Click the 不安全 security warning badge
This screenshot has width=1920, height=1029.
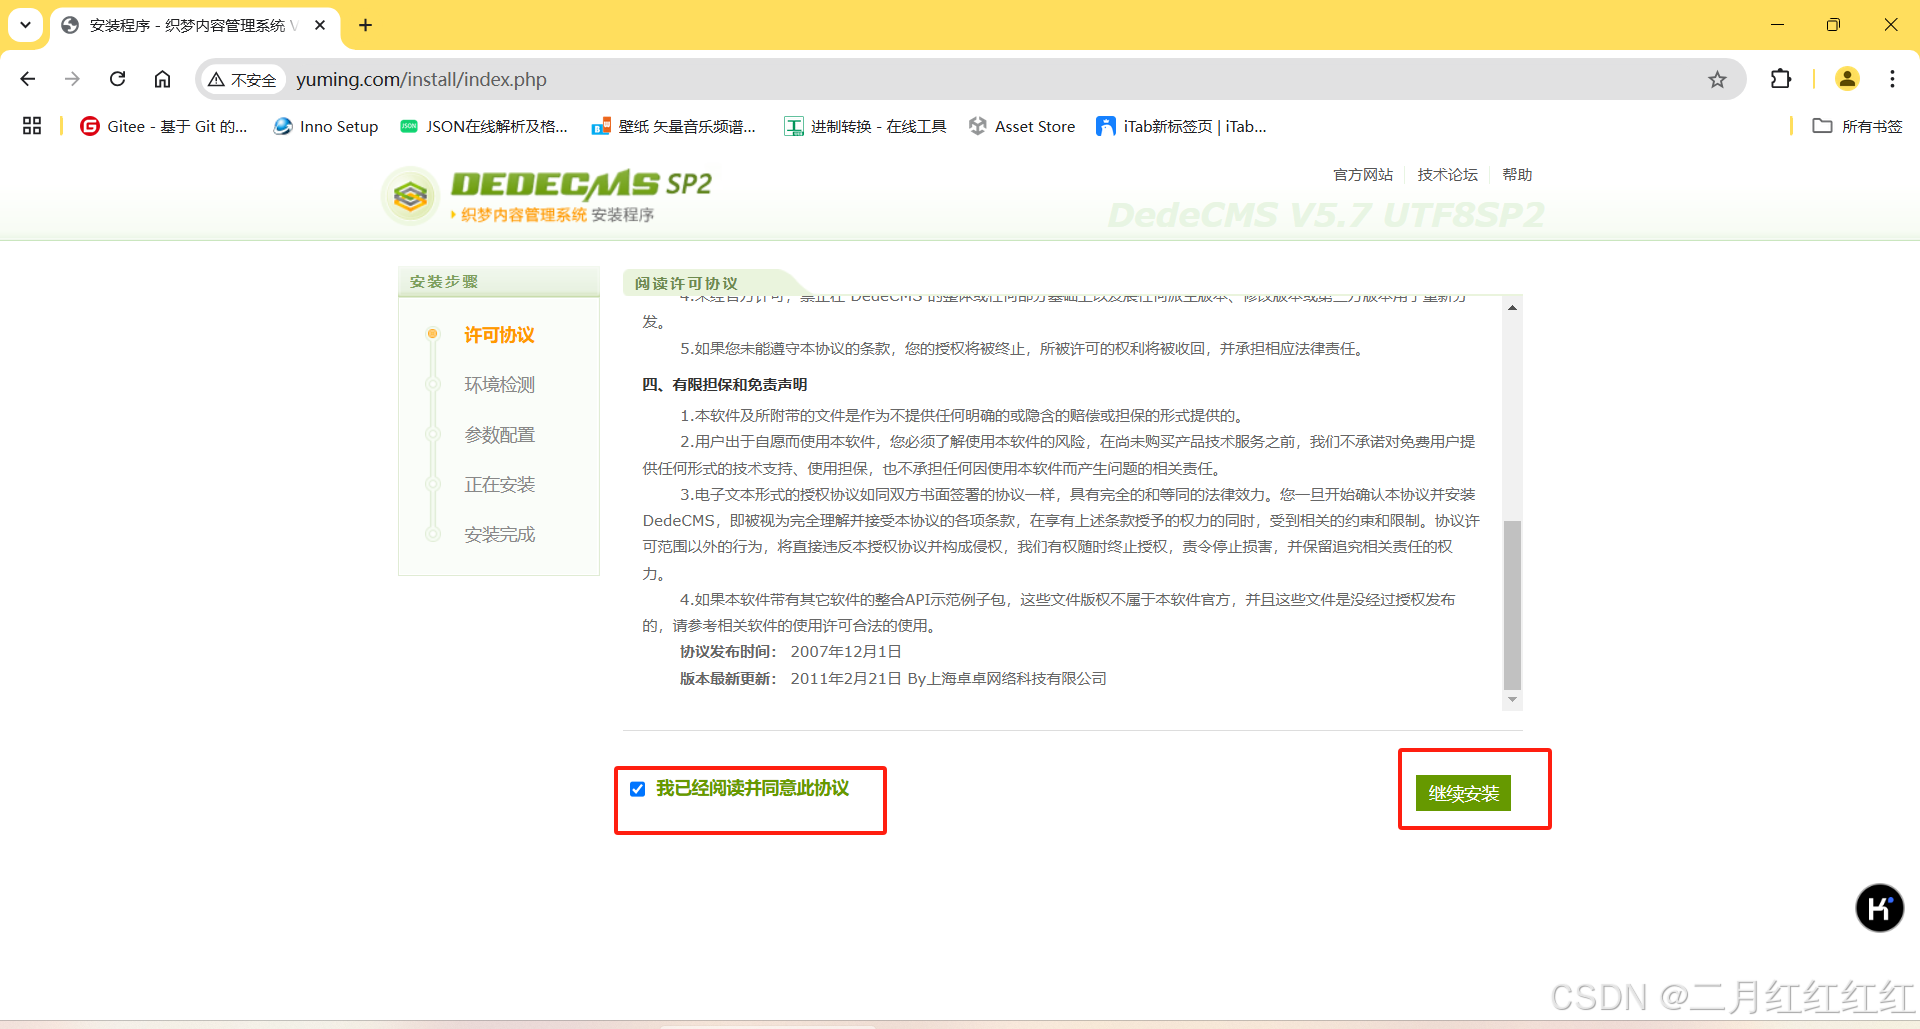click(x=243, y=80)
